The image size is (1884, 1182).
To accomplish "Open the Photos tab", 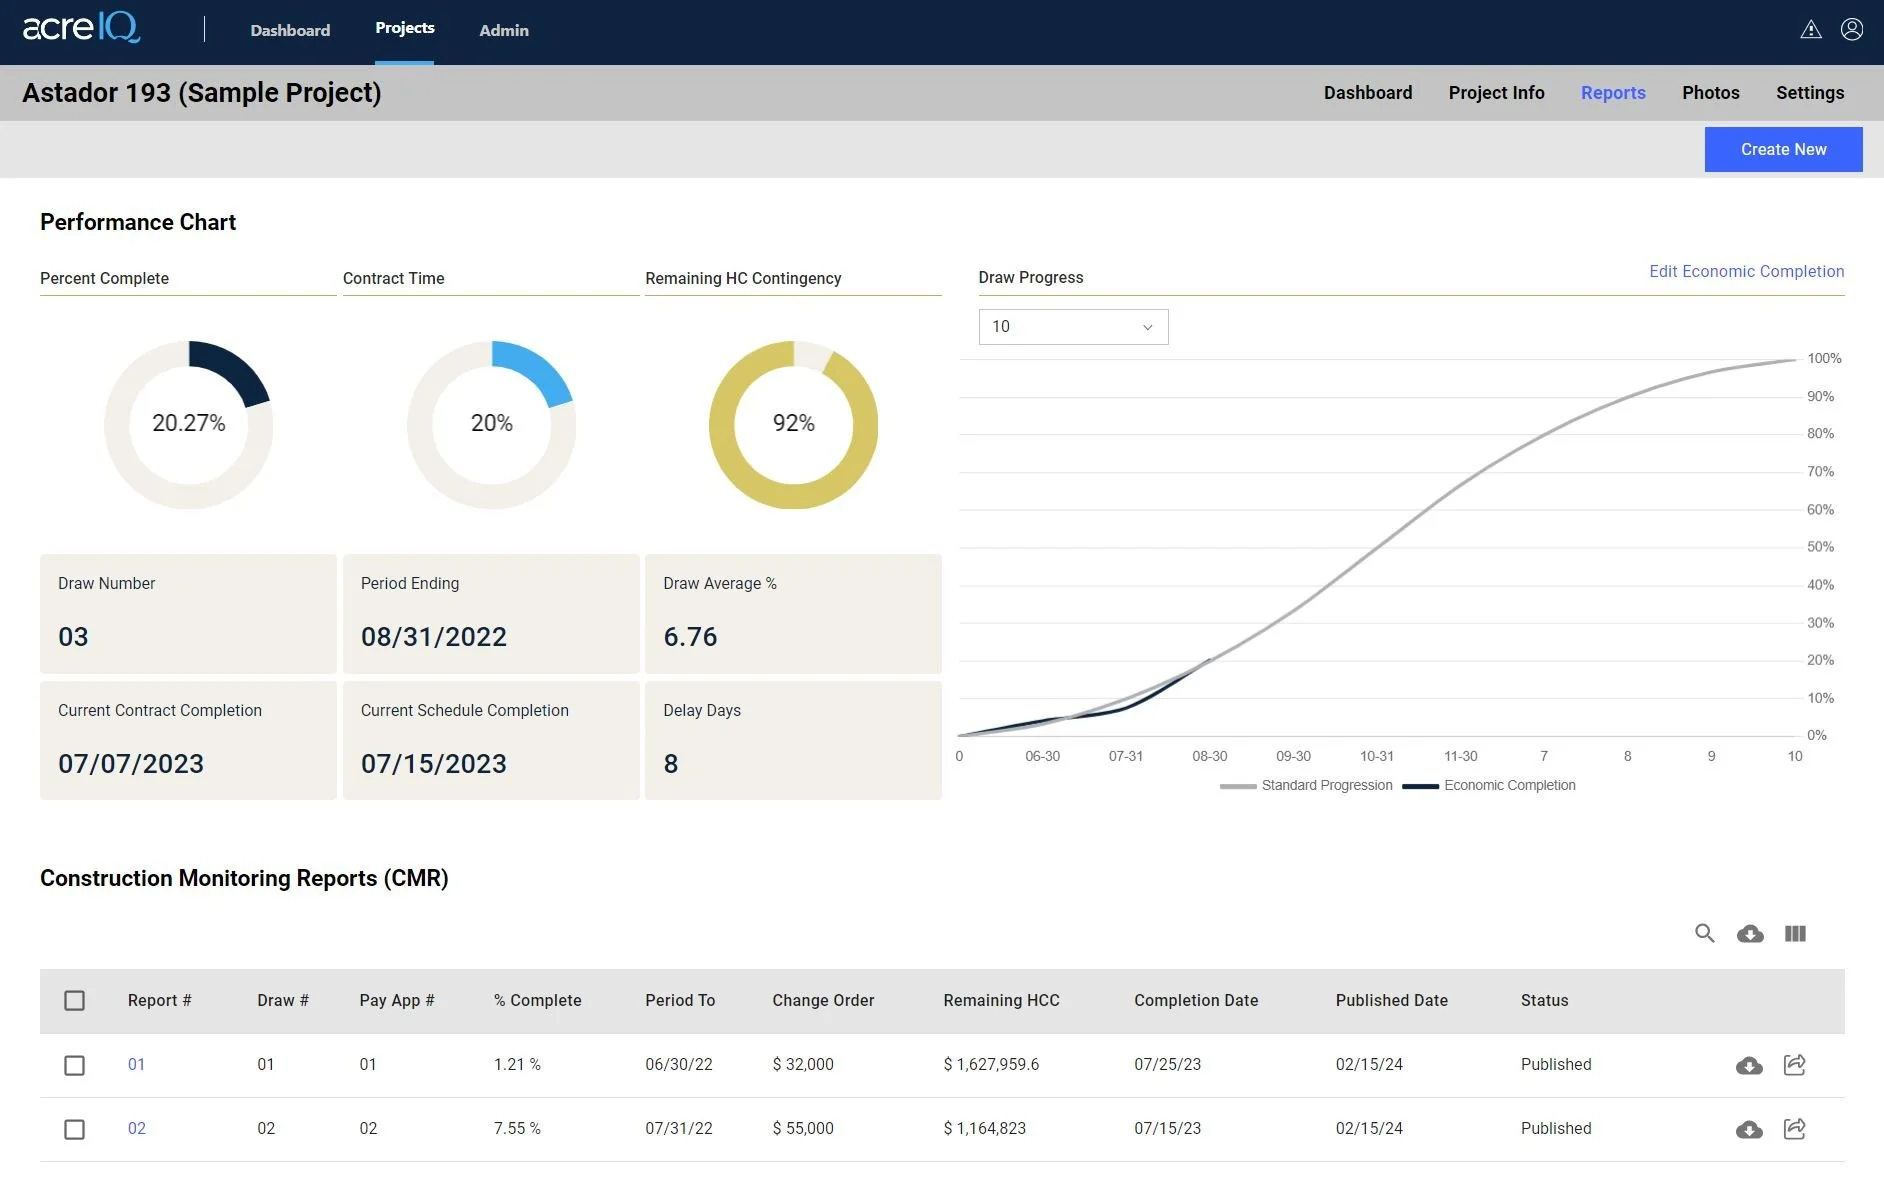I will (x=1710, y=93).
